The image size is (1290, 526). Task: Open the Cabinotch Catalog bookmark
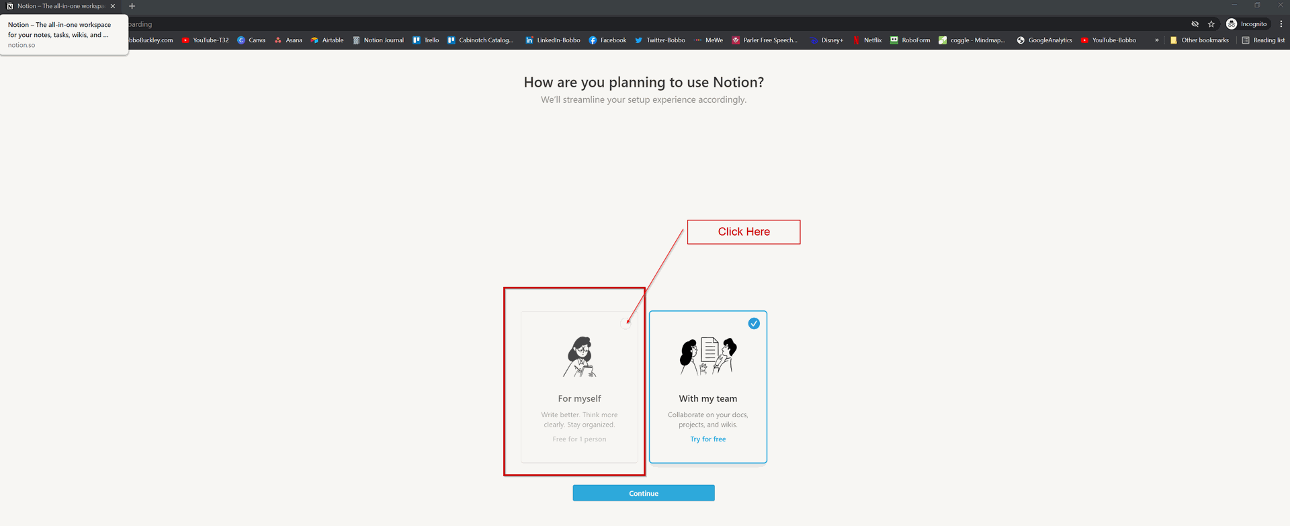tap(480, 40)
